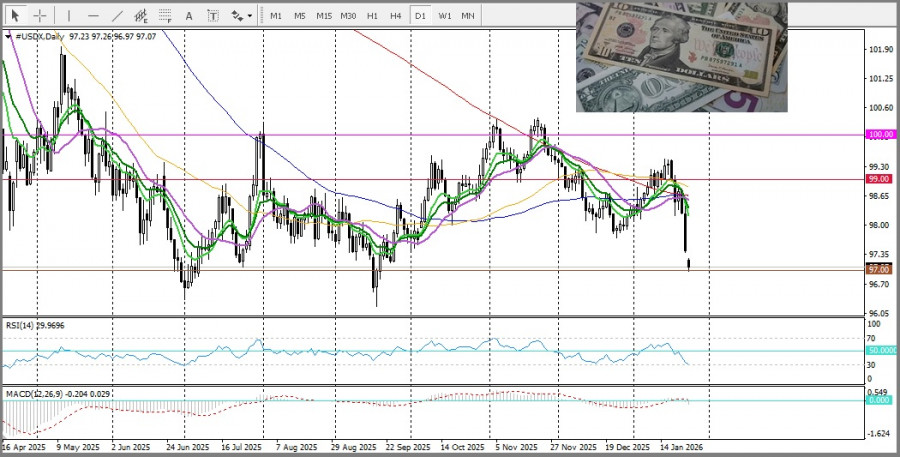Screen dimensions: 900x457
Task: Select the cursor arrow tool
Action: [x=15, y=16]
